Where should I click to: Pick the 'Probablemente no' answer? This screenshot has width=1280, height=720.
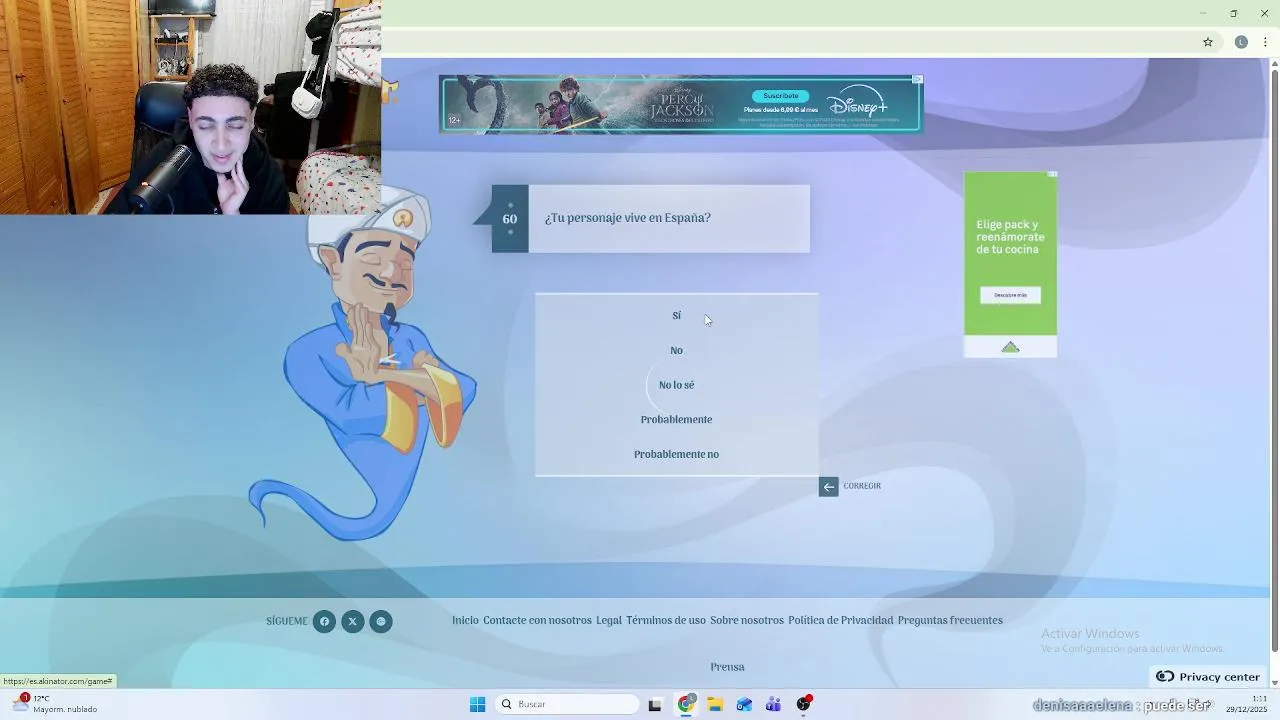click(676, 454)
